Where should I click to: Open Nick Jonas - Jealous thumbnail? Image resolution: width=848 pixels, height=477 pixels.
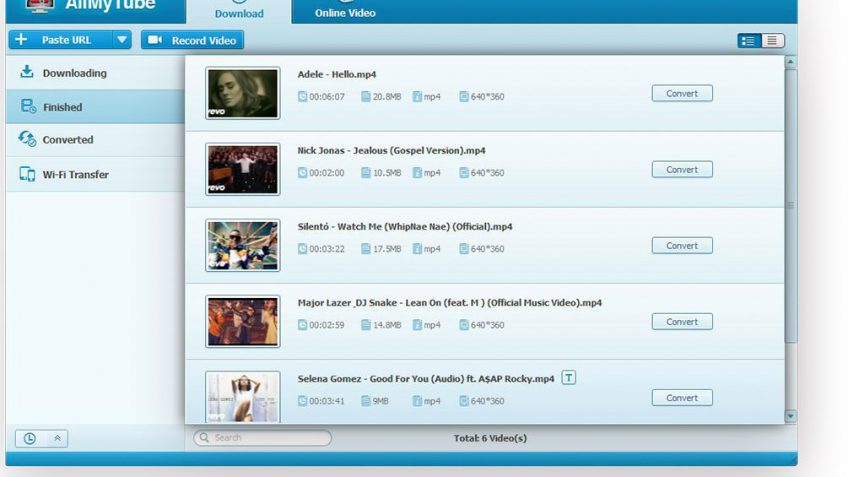(243, 169)
